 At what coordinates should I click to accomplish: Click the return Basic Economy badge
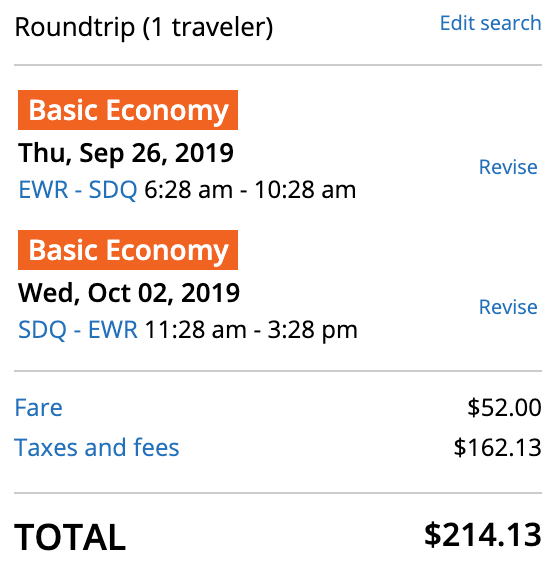coord(128,250)
